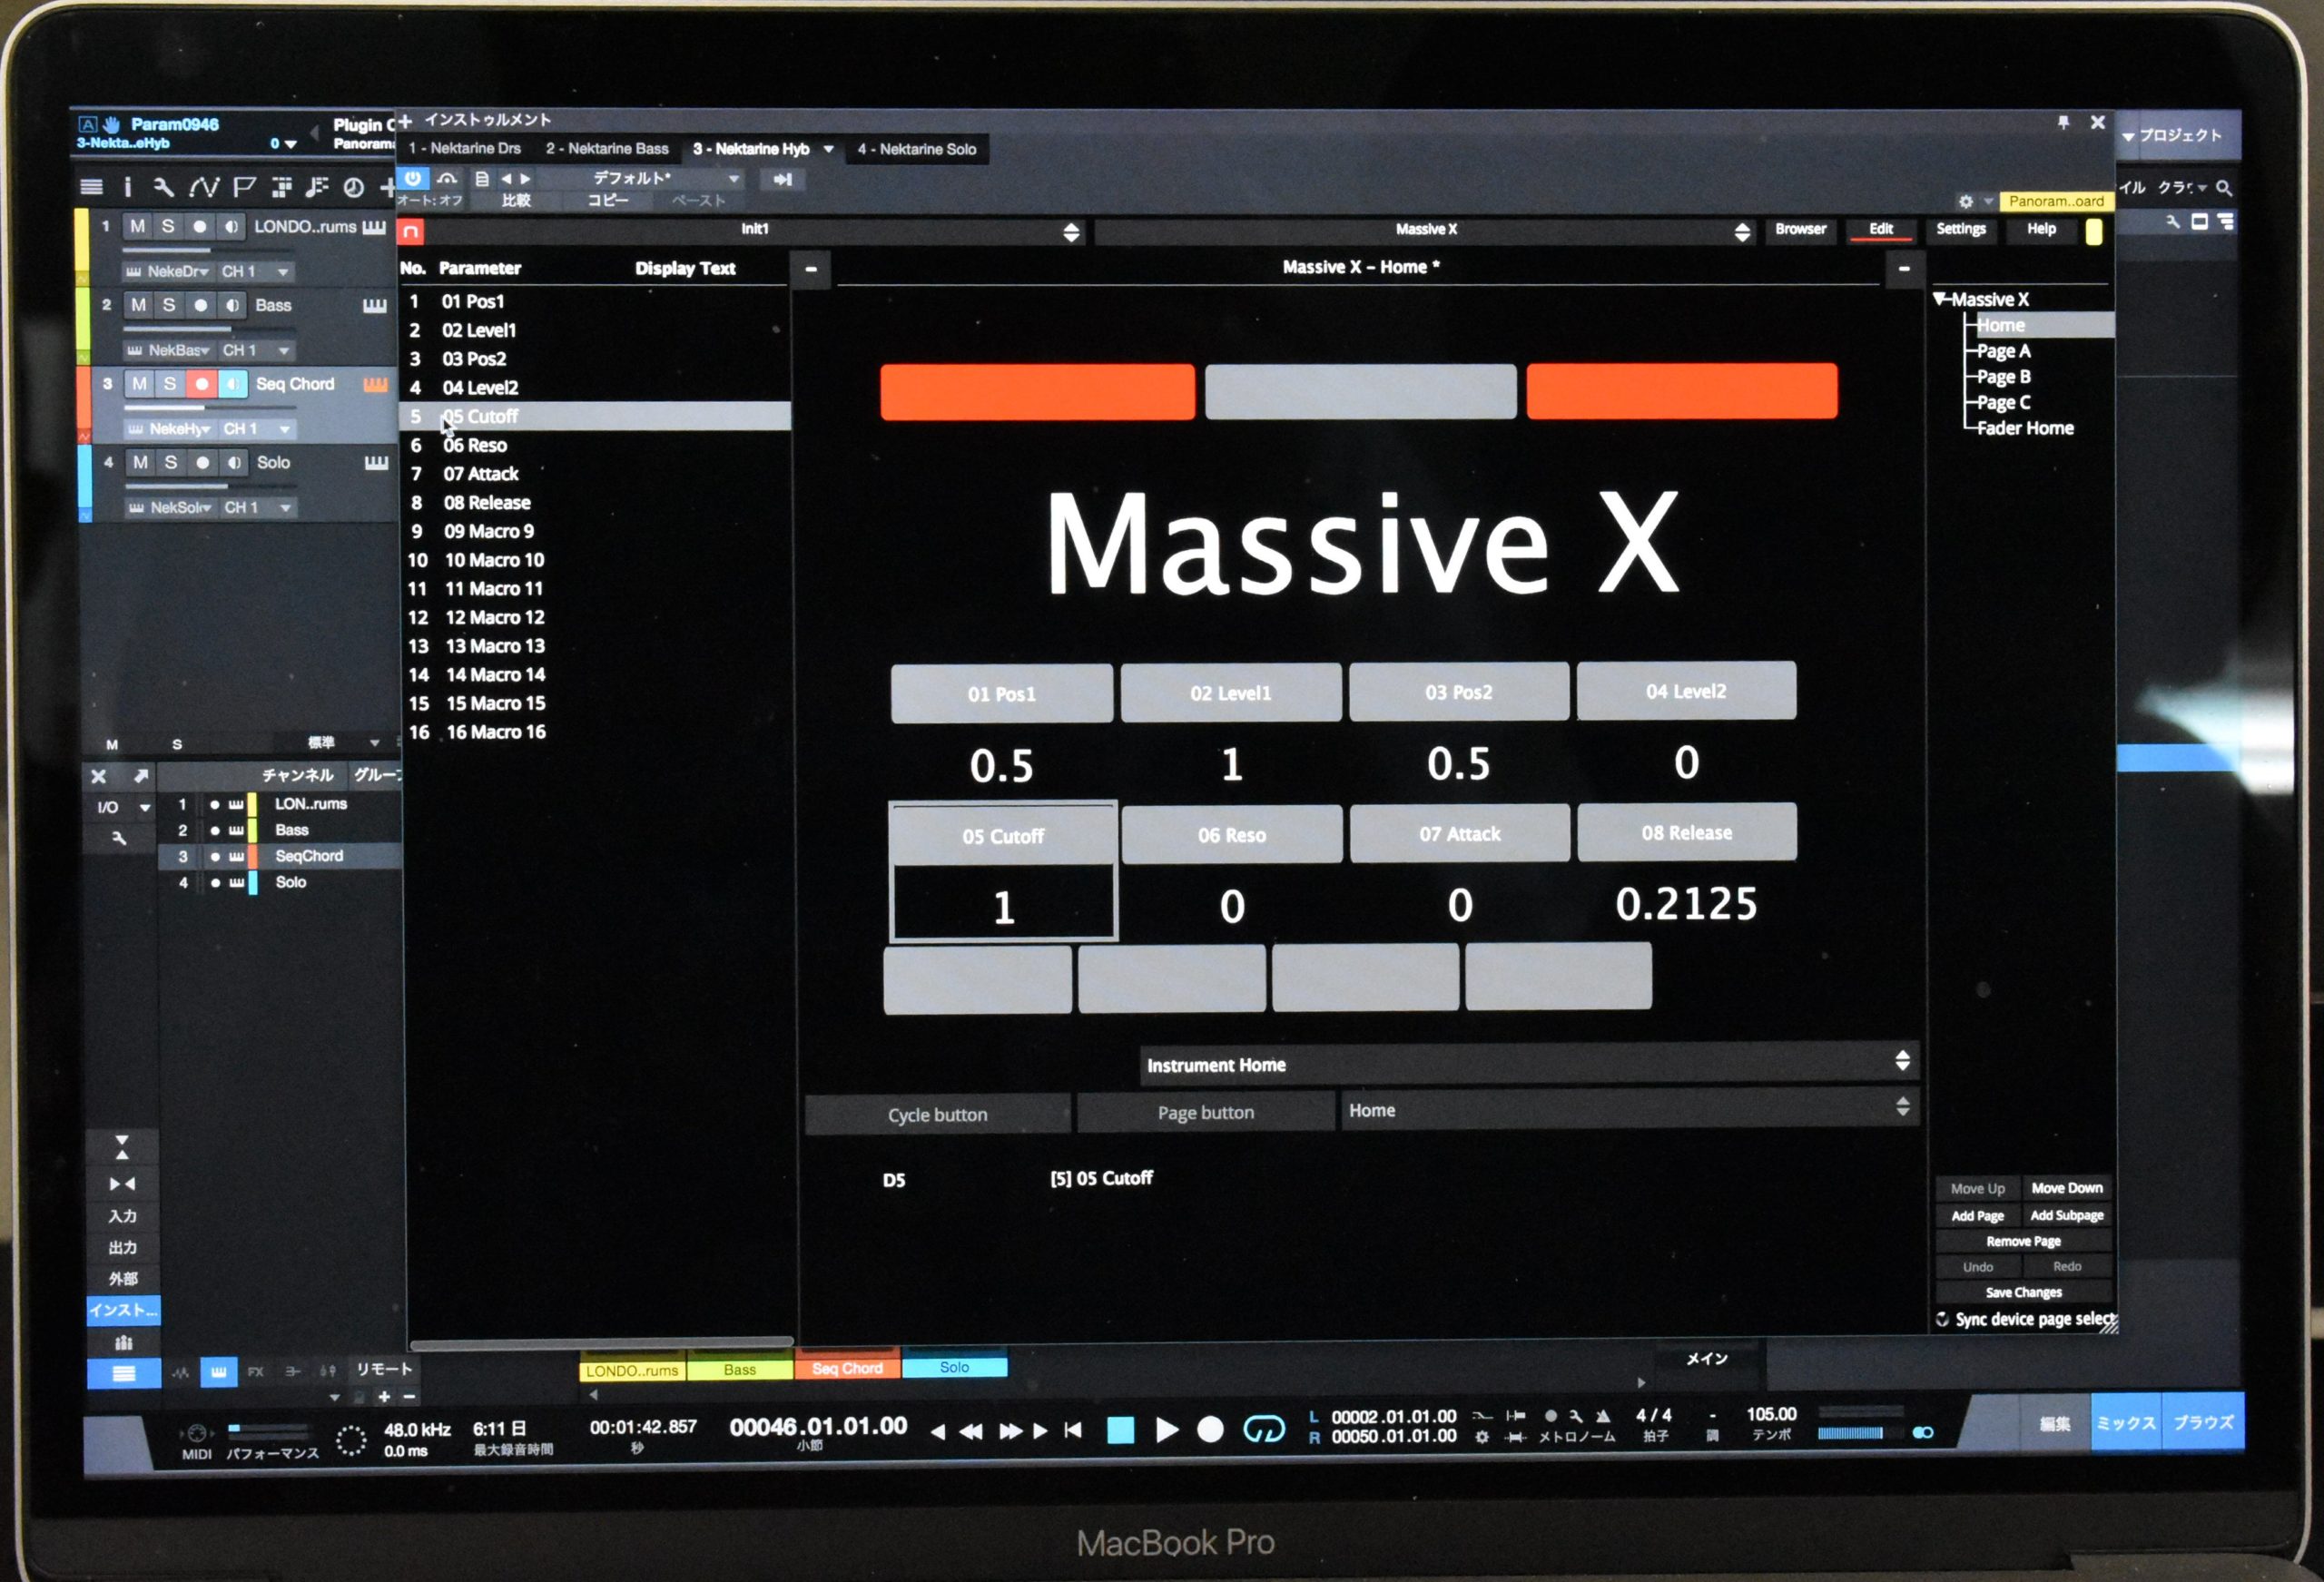Arm record on Bass track
2324x1582 pixels.
click(201, 305)
